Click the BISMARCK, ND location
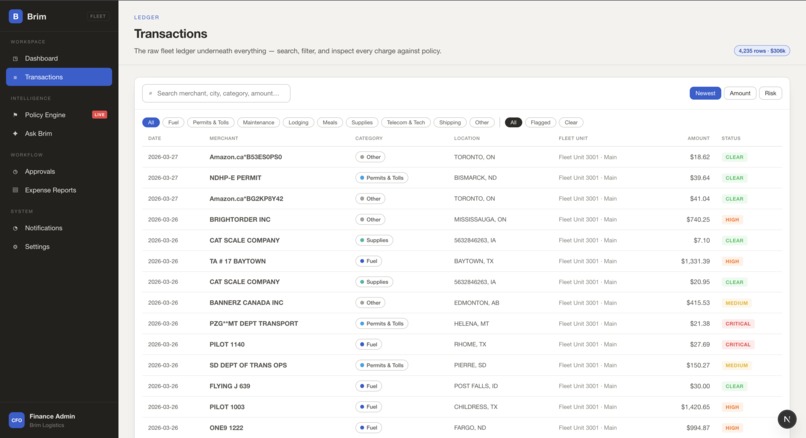 475,178
